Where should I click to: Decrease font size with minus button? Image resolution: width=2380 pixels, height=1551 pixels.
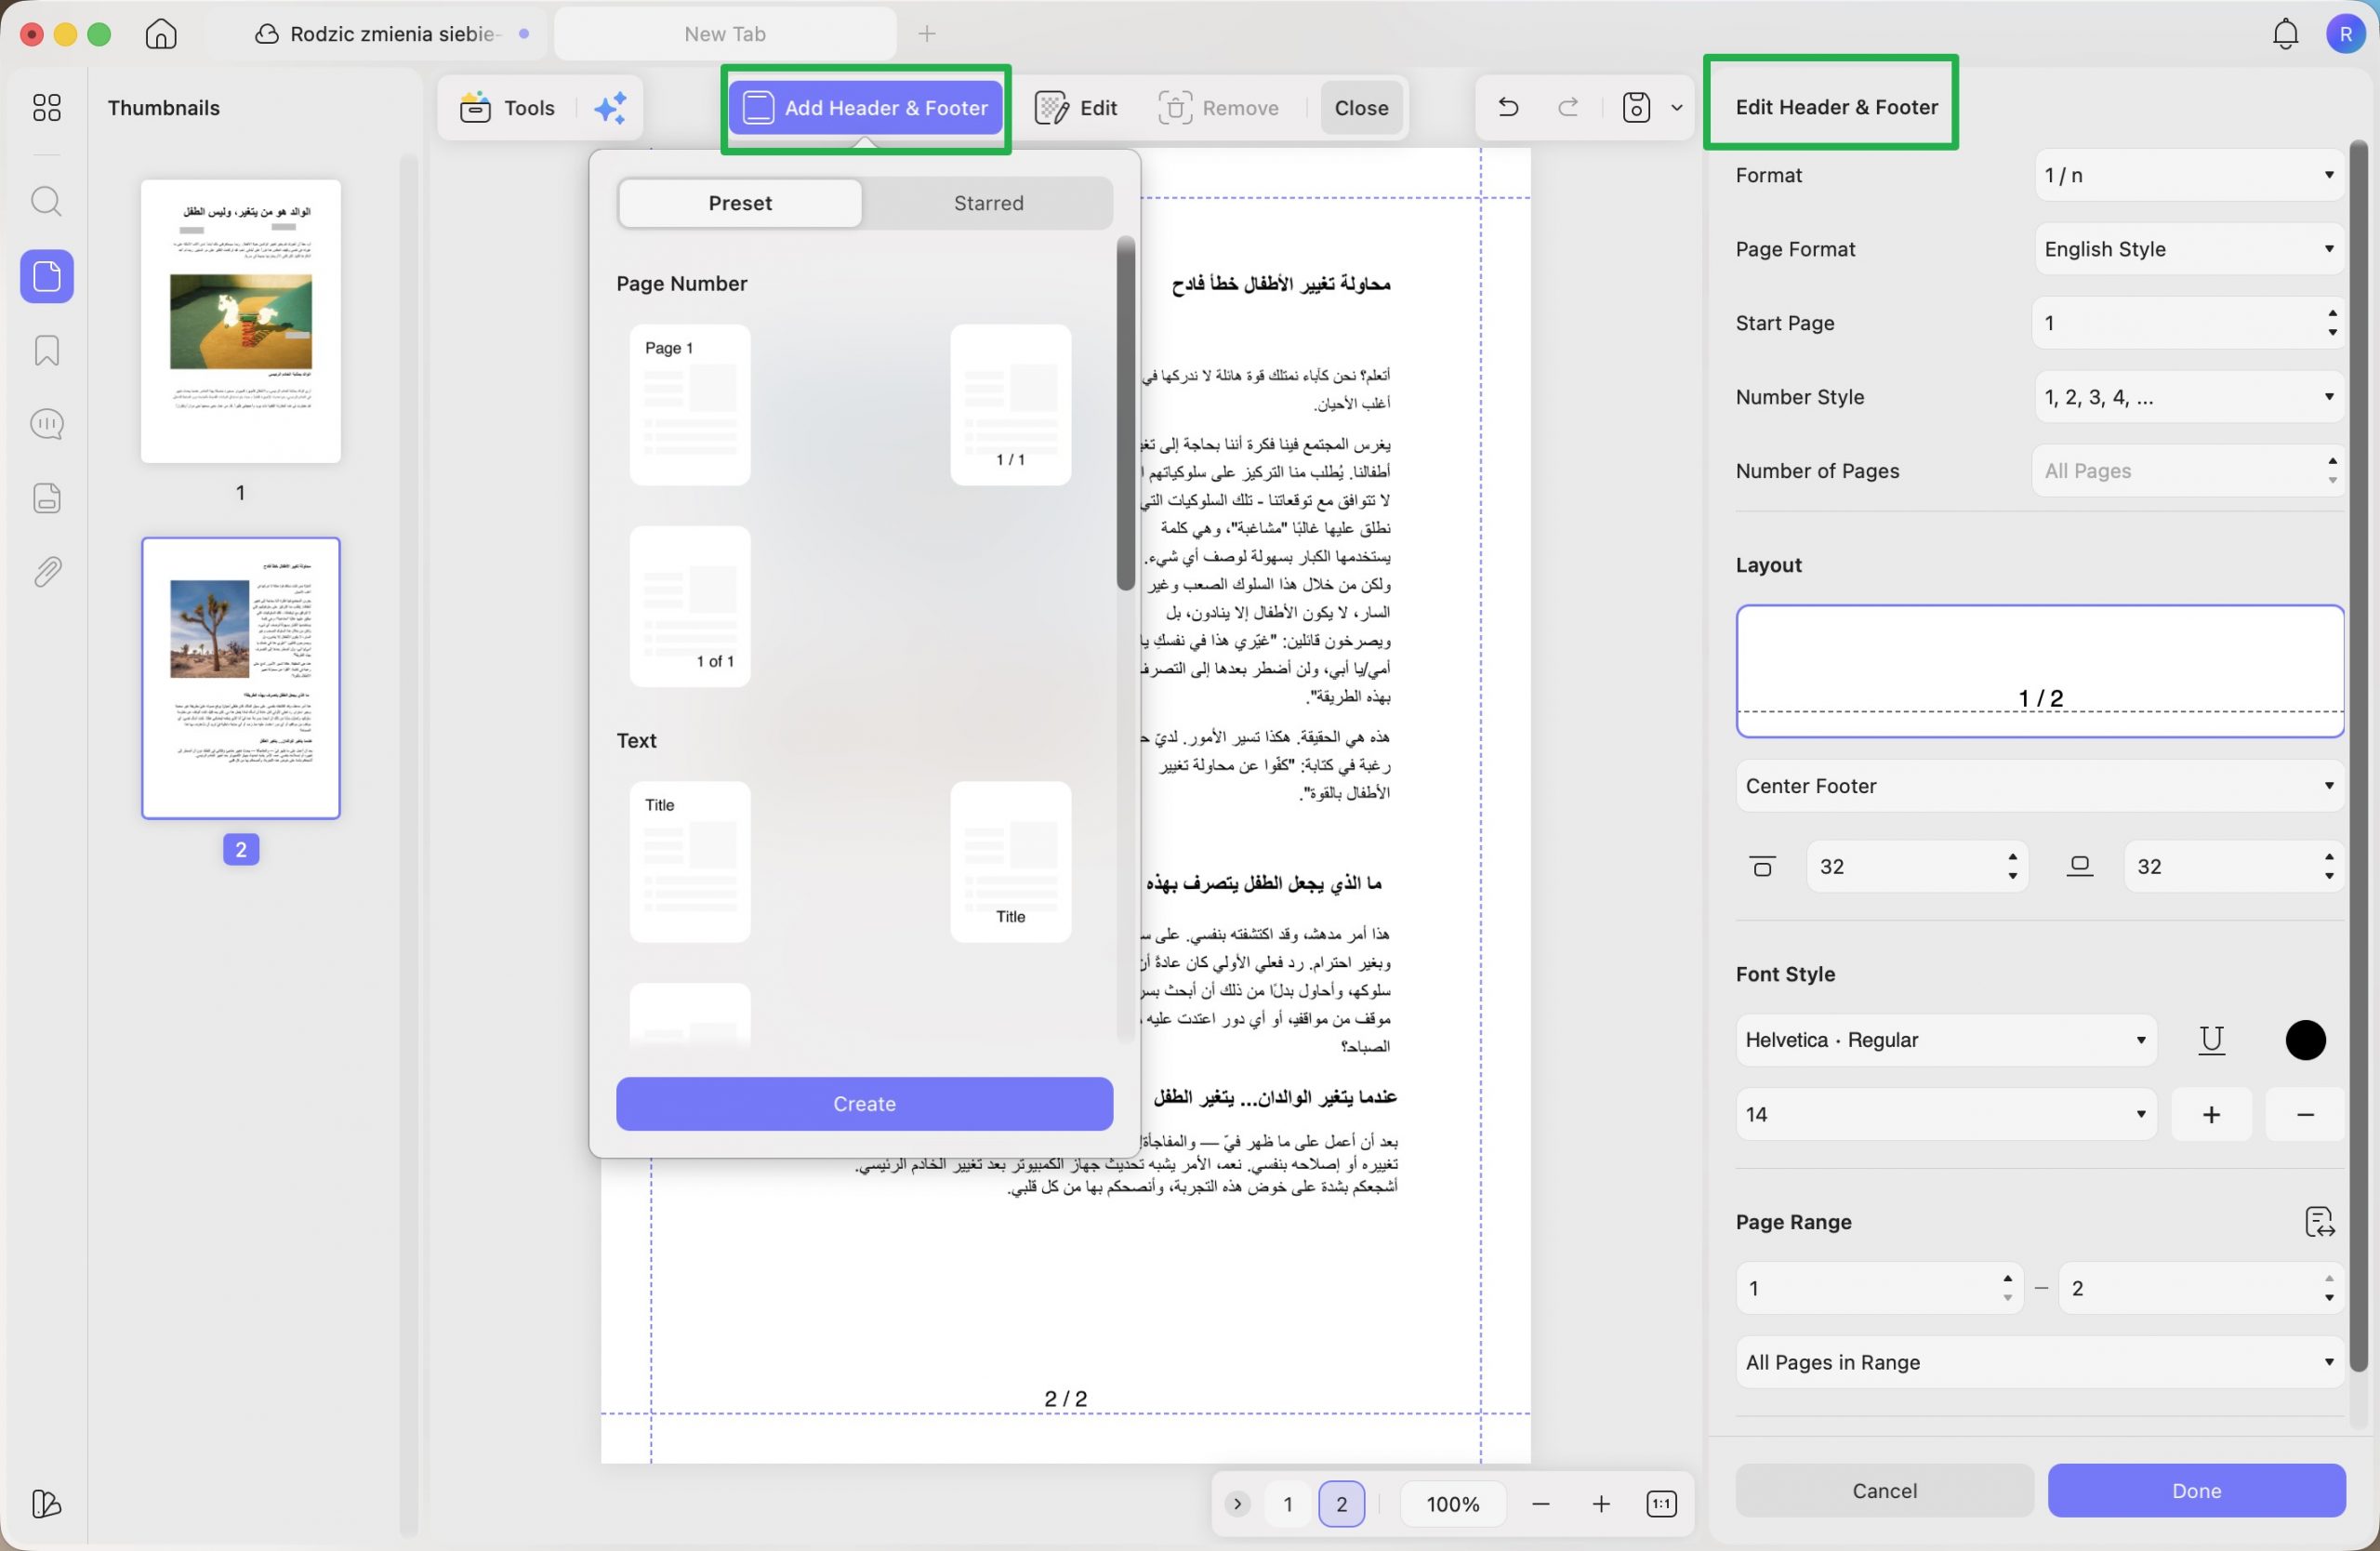pyautogui.click(x=2305, y=1114)
